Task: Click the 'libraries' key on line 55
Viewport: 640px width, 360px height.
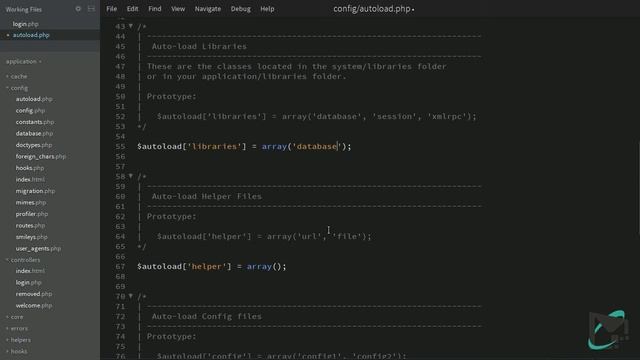Action: [214, 146]
